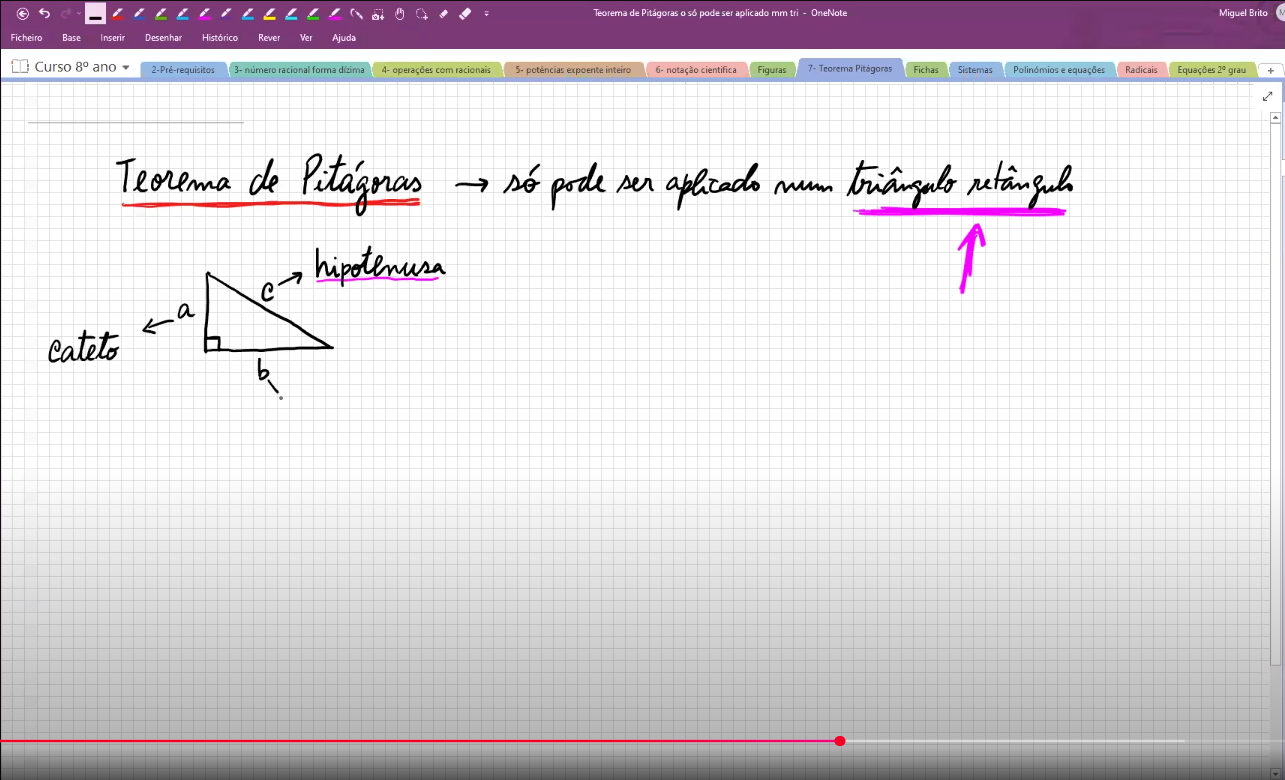1285x780 pixels.
Task: Choose the lasso select tool
Action: coord(422,14)
